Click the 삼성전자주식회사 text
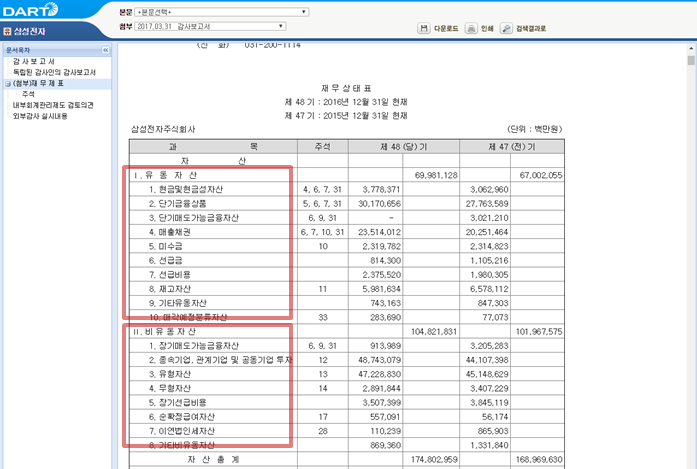The width and height of the screenshot is (697, 469). click(x=163, y=129)
